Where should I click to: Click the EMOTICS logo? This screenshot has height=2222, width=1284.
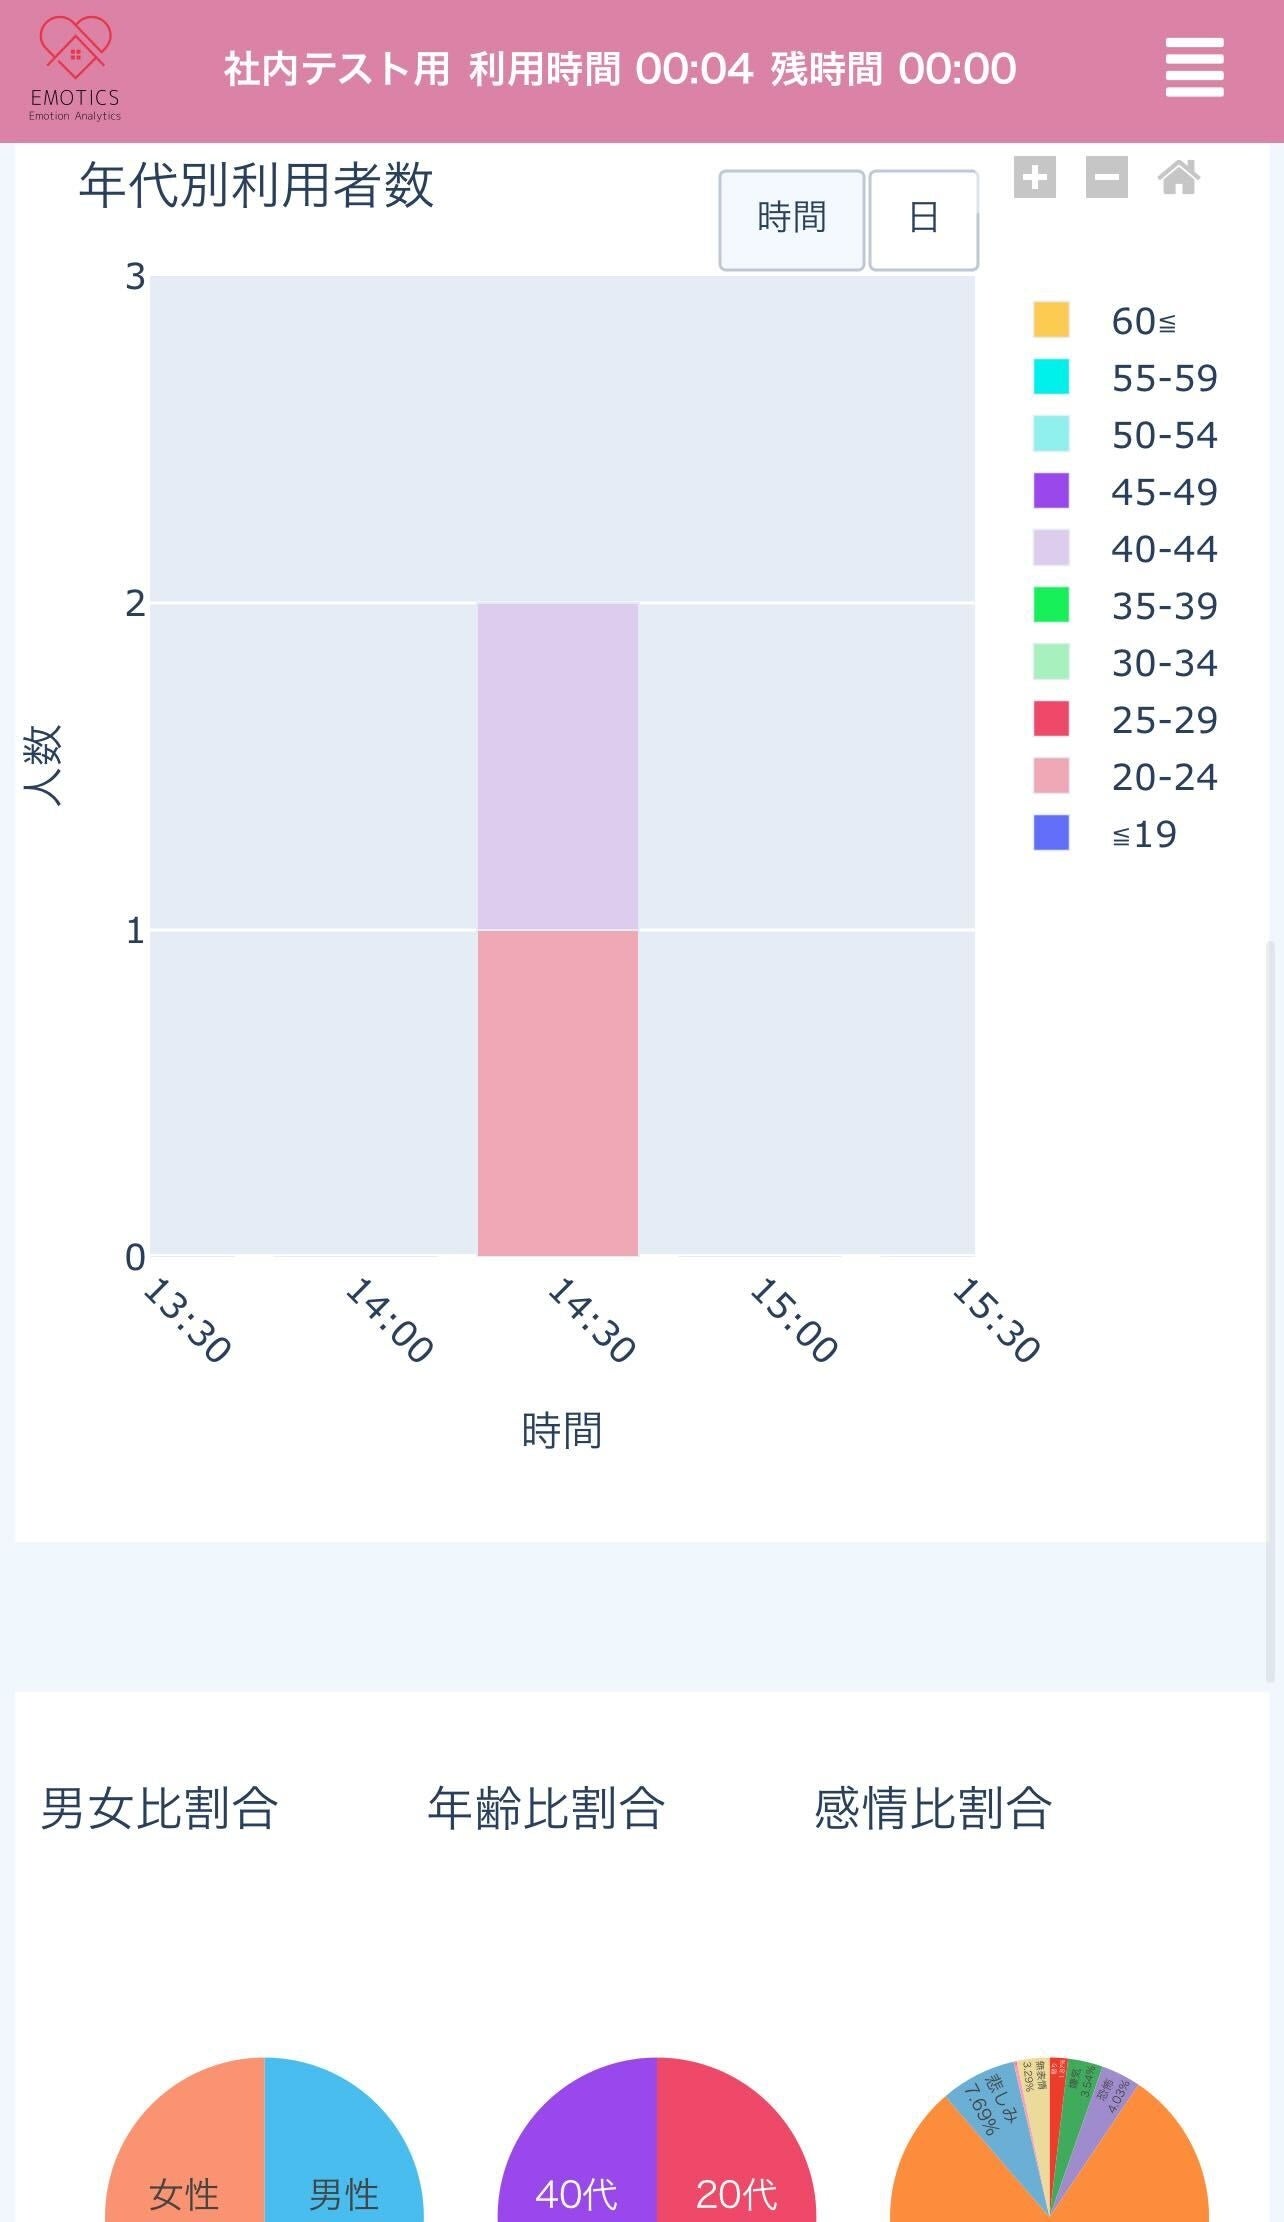click(x=75, y=70)
